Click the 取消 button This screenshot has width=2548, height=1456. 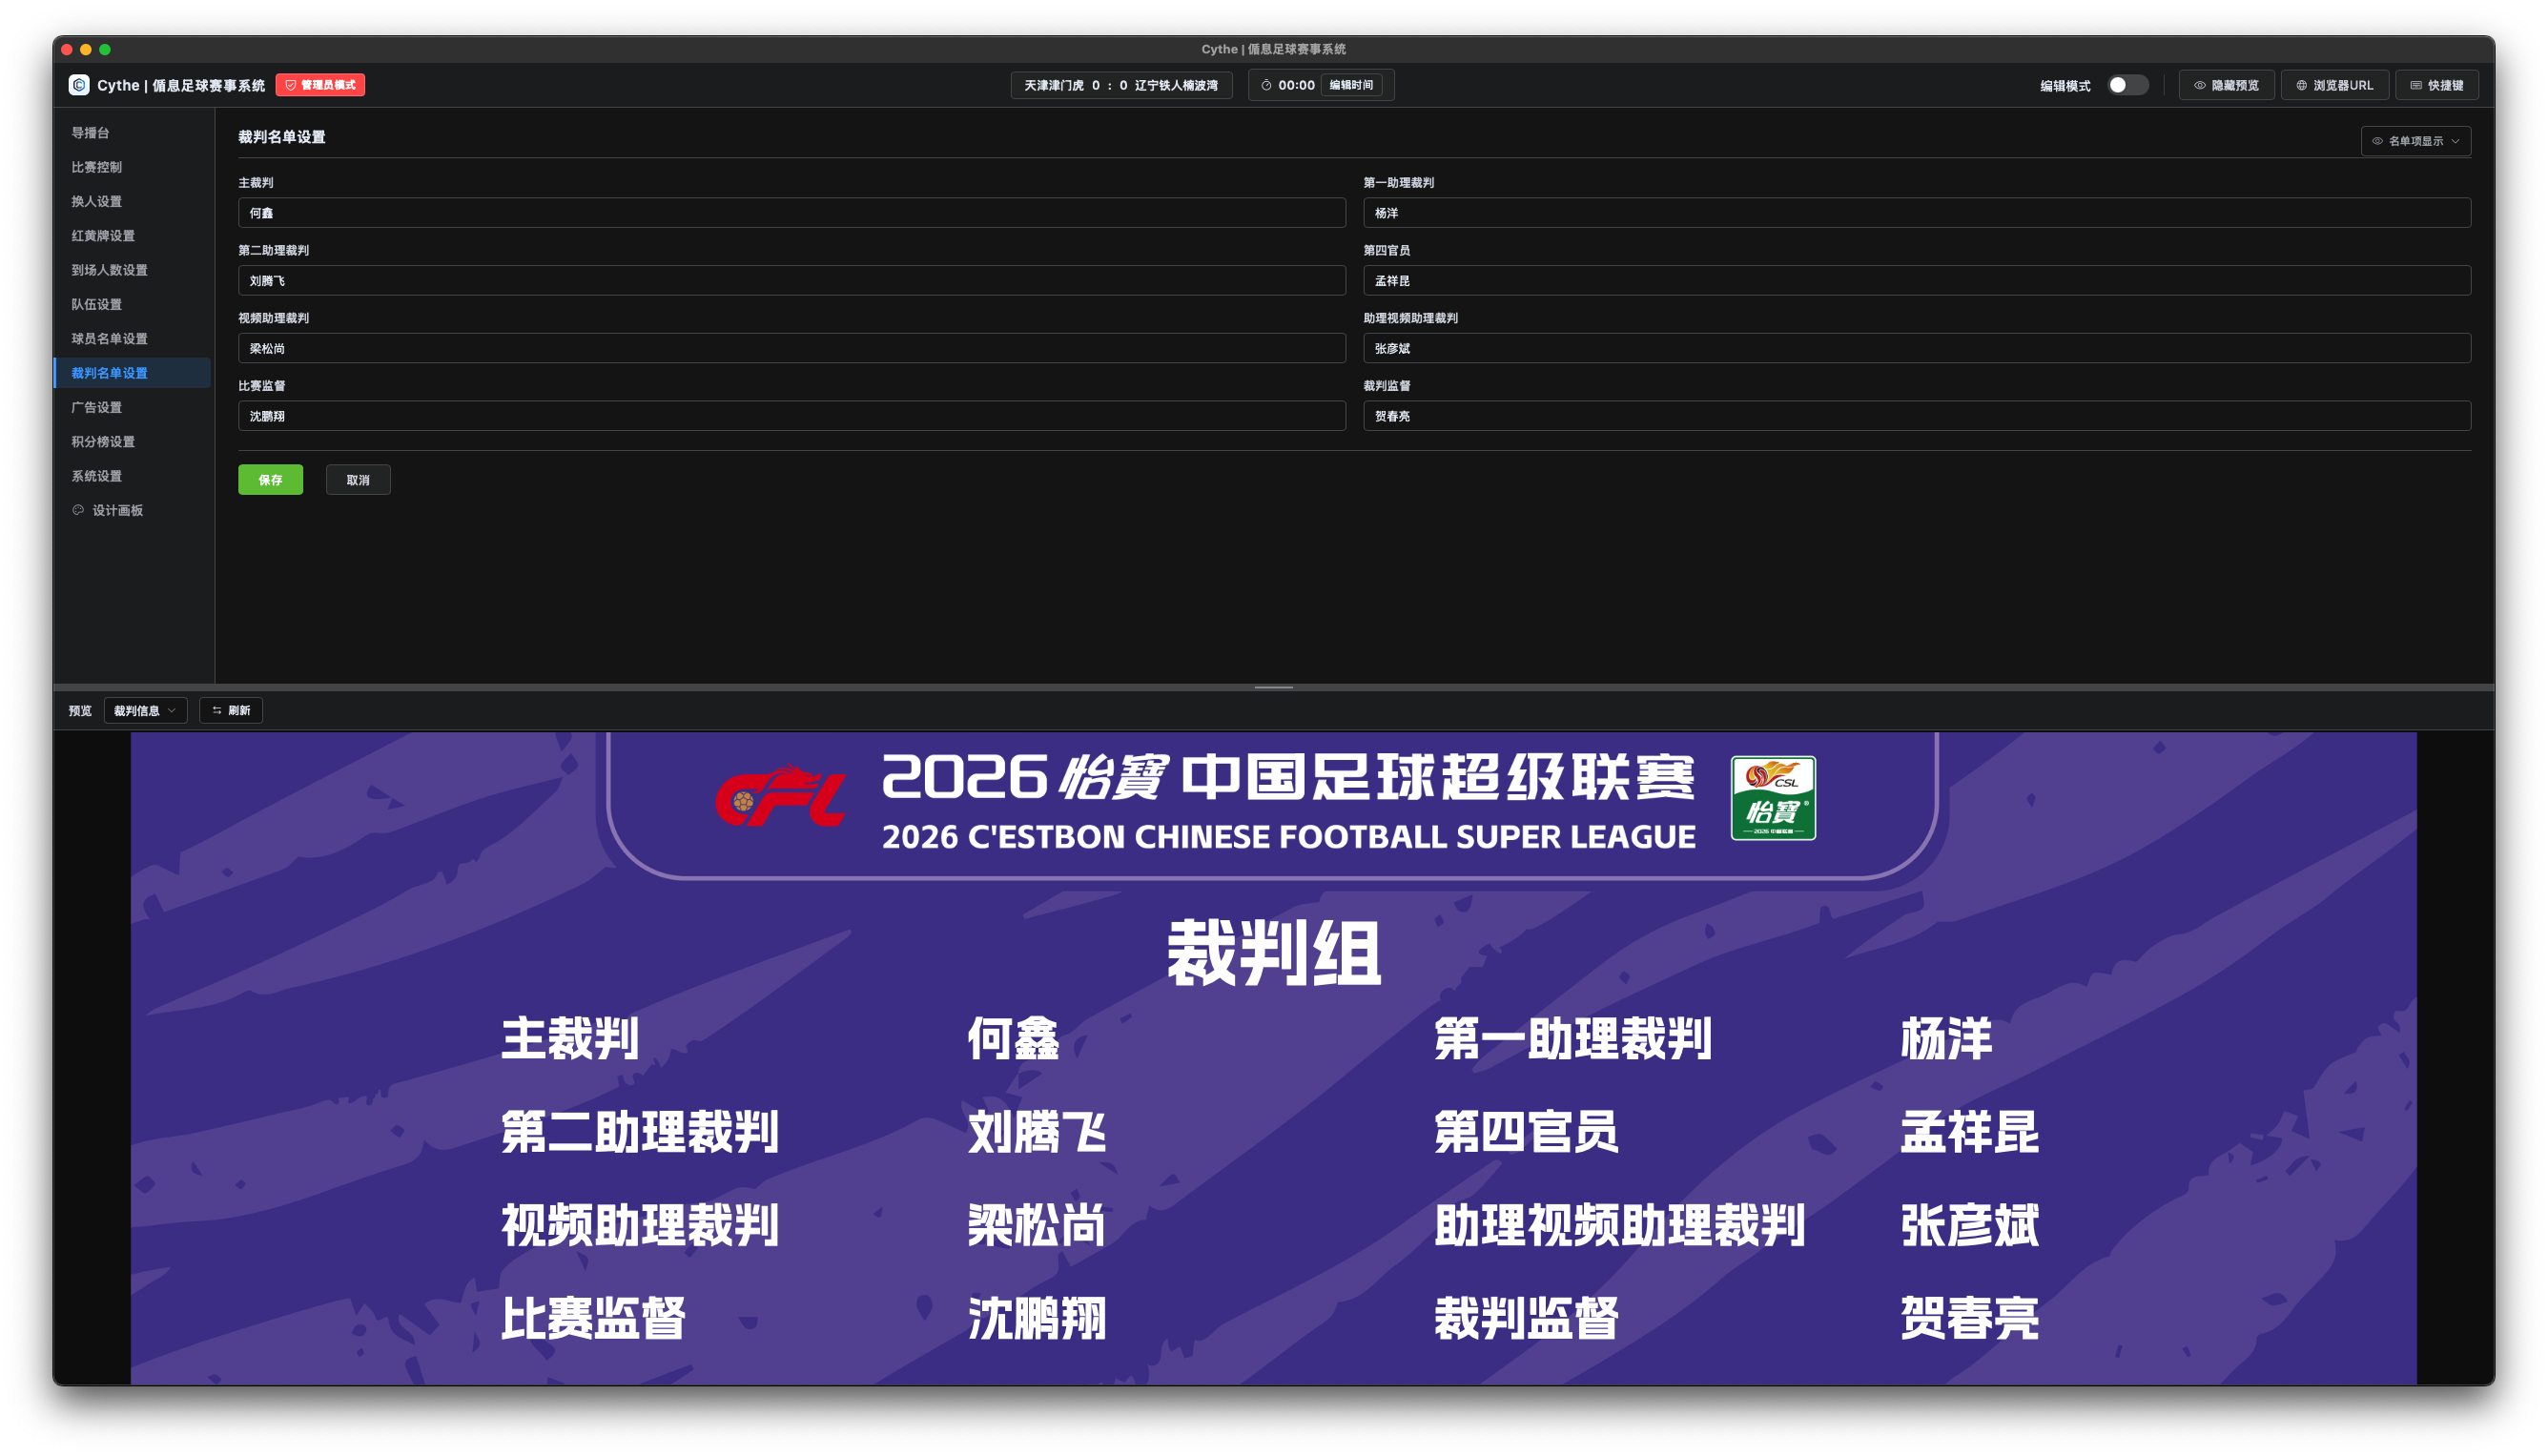coord(358,480)
